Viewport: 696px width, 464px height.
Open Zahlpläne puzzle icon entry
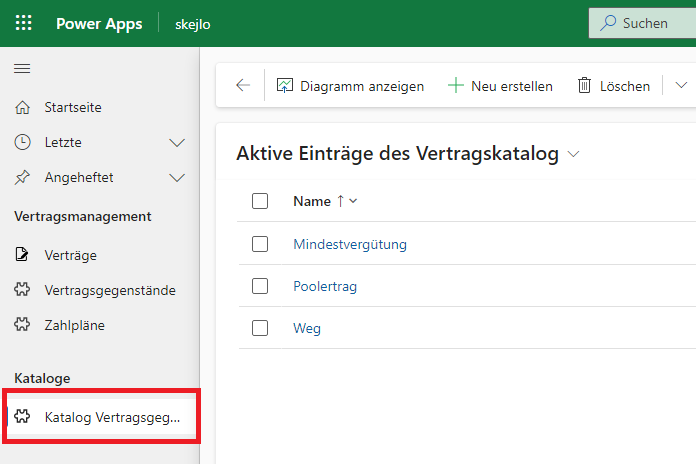click(22, 325)
